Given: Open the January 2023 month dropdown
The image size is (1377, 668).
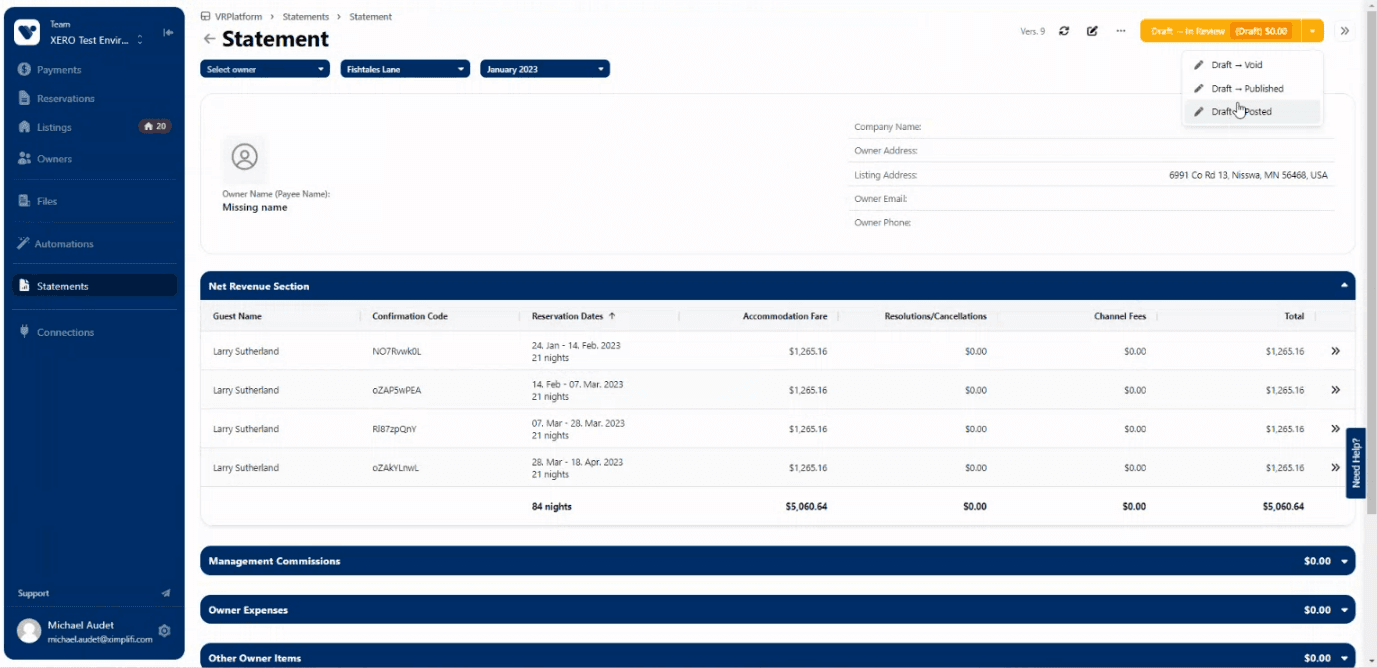Looking at the screenshot, I should pyautogui.click(x=543, y=68).
